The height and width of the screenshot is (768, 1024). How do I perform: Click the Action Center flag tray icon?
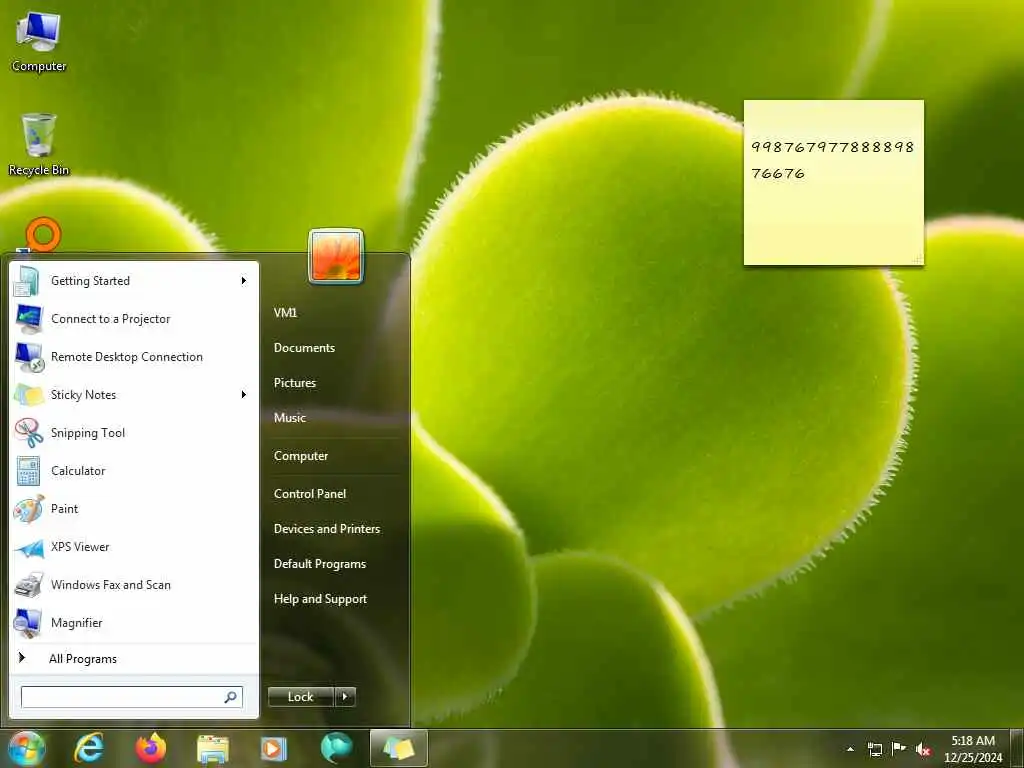click(x=899, y=748)
